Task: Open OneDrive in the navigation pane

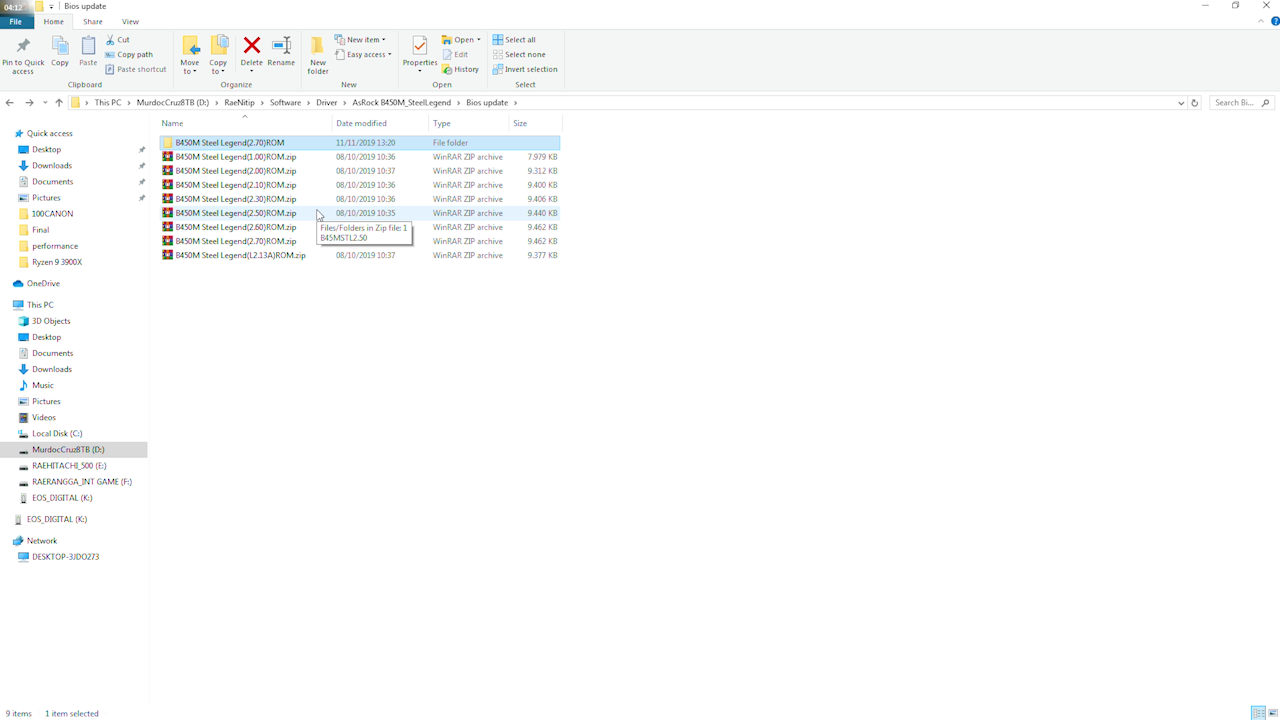Action: pyautogui.click(x=43, y=283)
